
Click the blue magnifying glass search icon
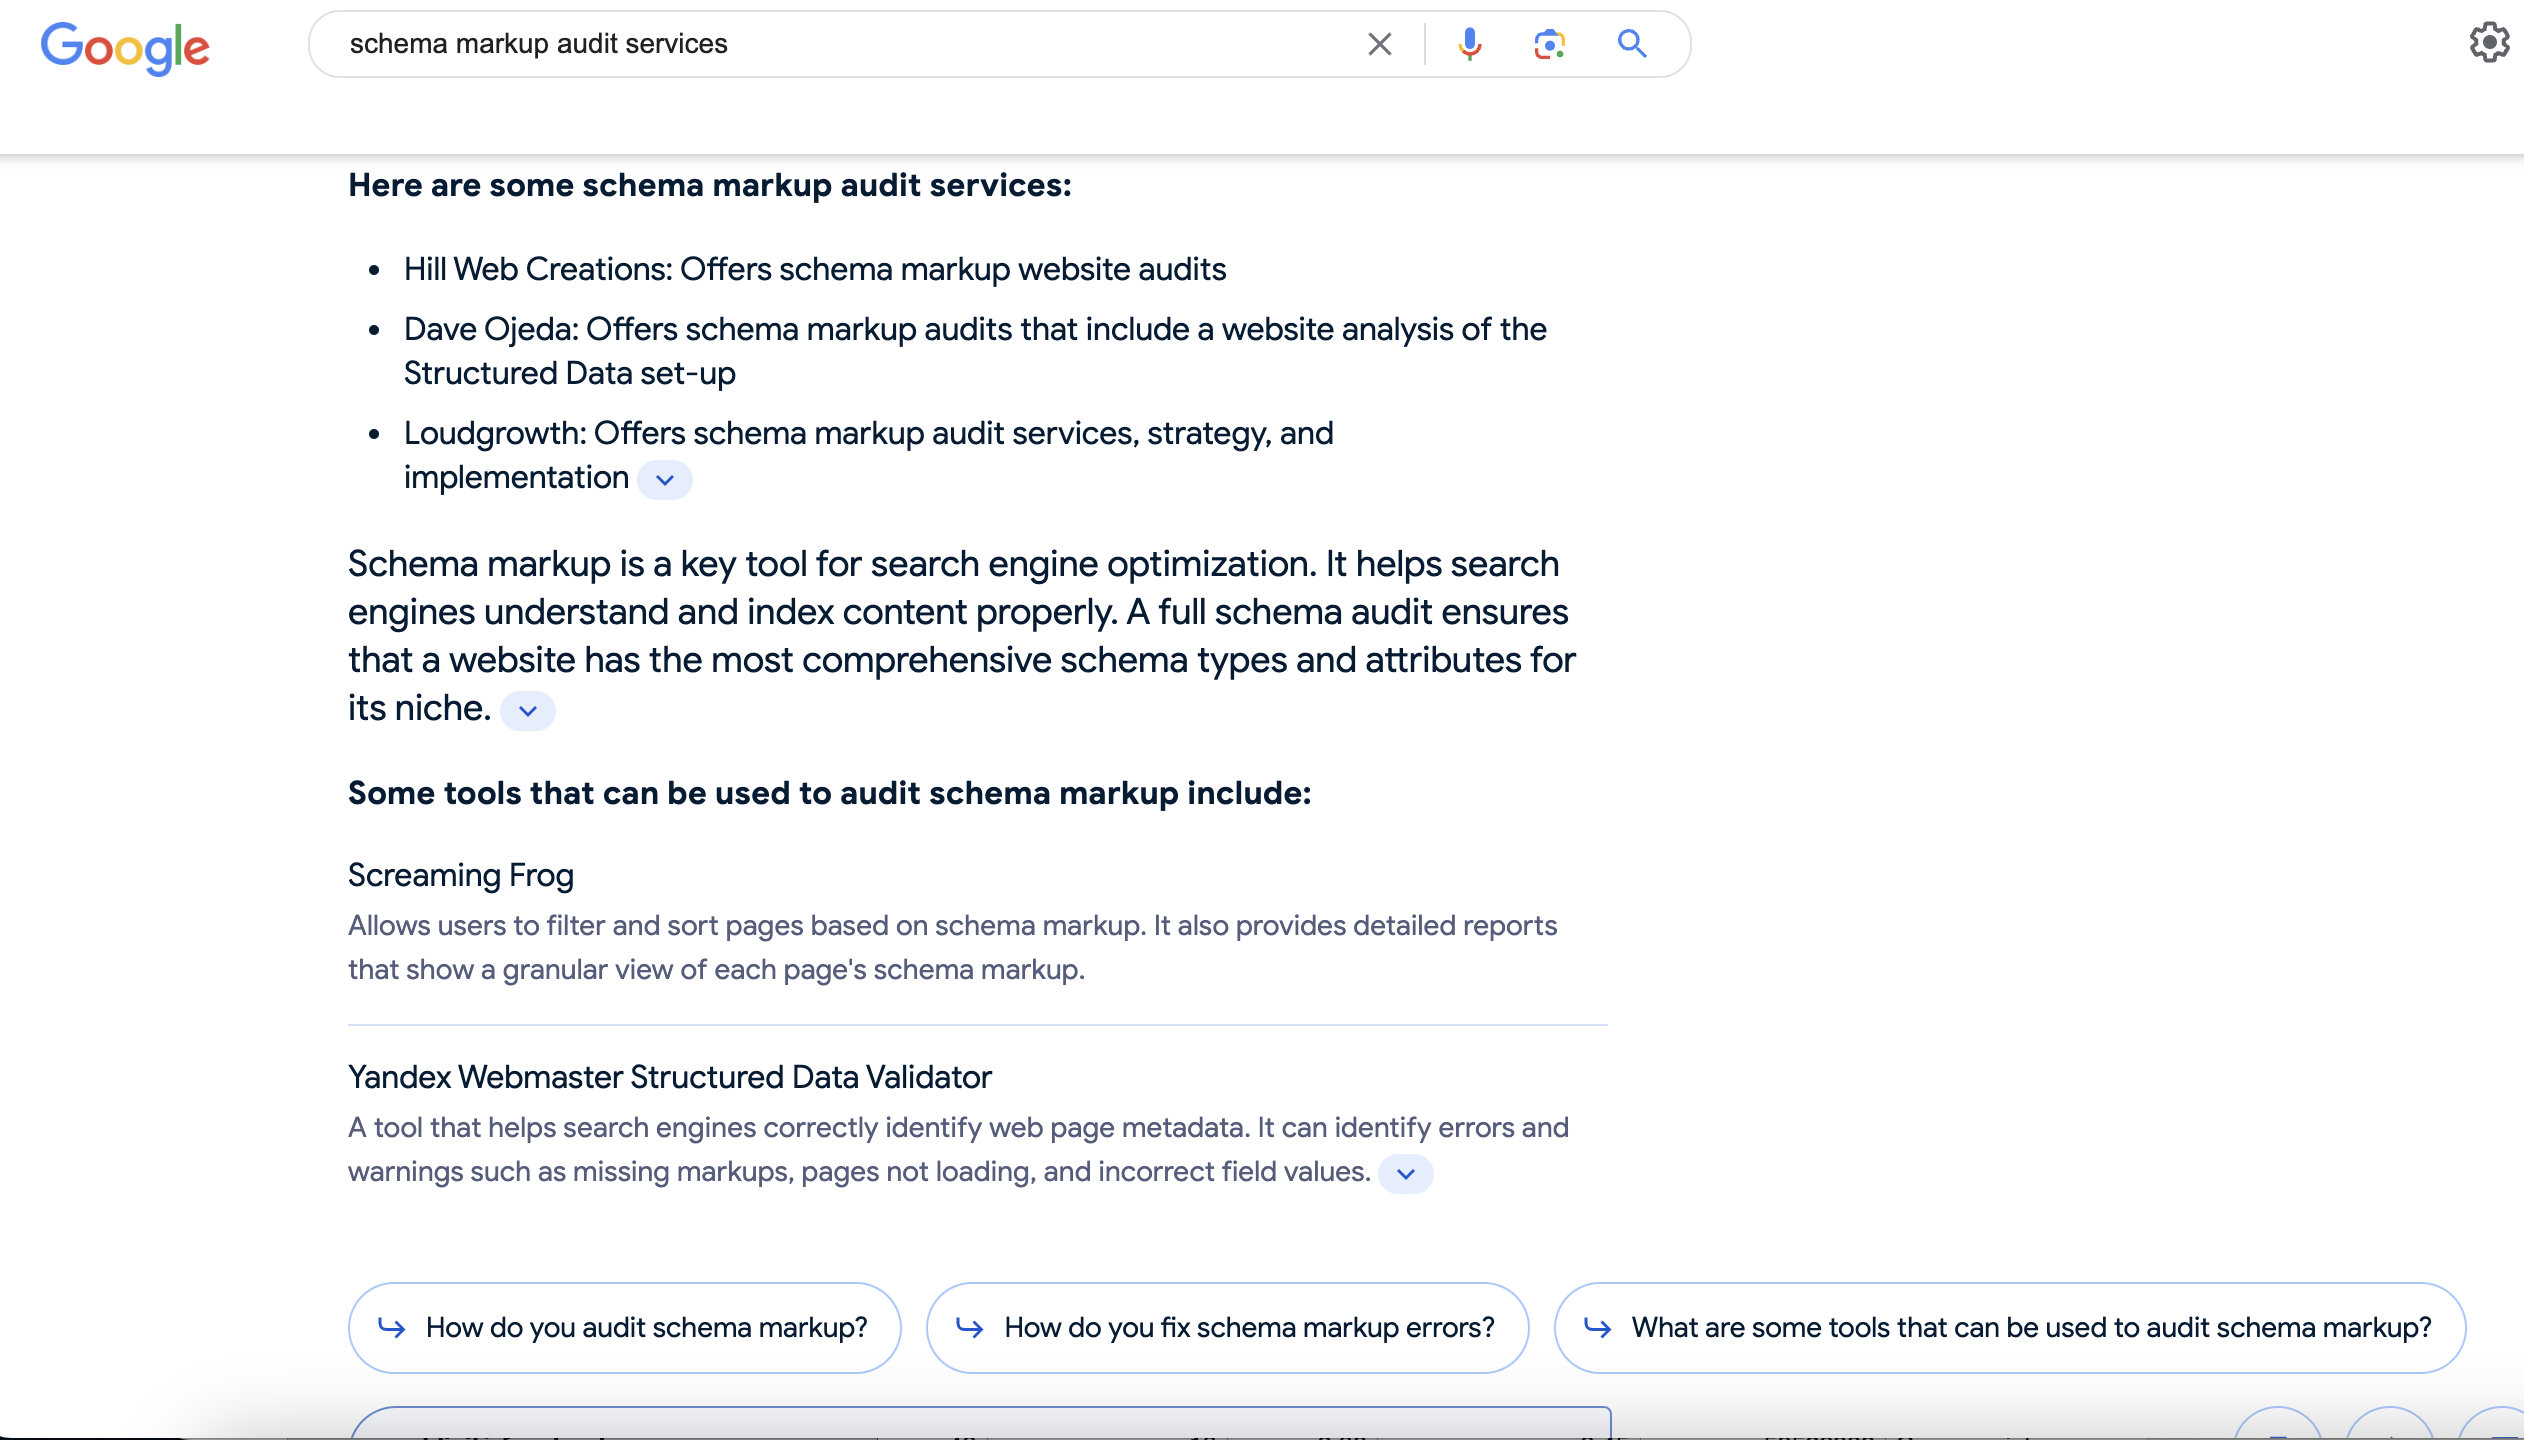click(1631, 44)
